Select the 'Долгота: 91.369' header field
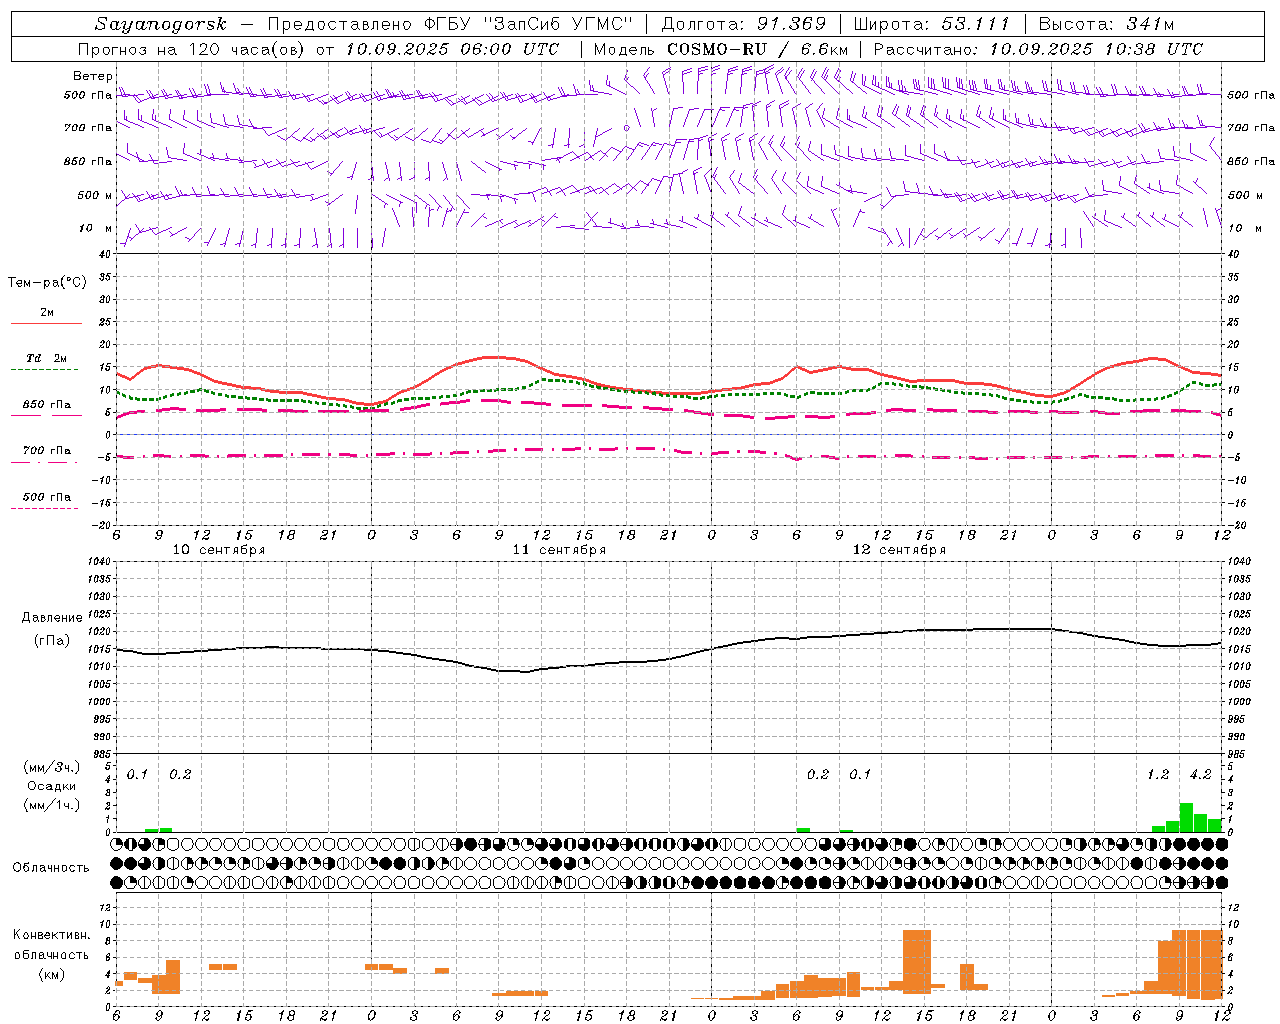The image size is (1280, 1024). click(x=744, y=24)
